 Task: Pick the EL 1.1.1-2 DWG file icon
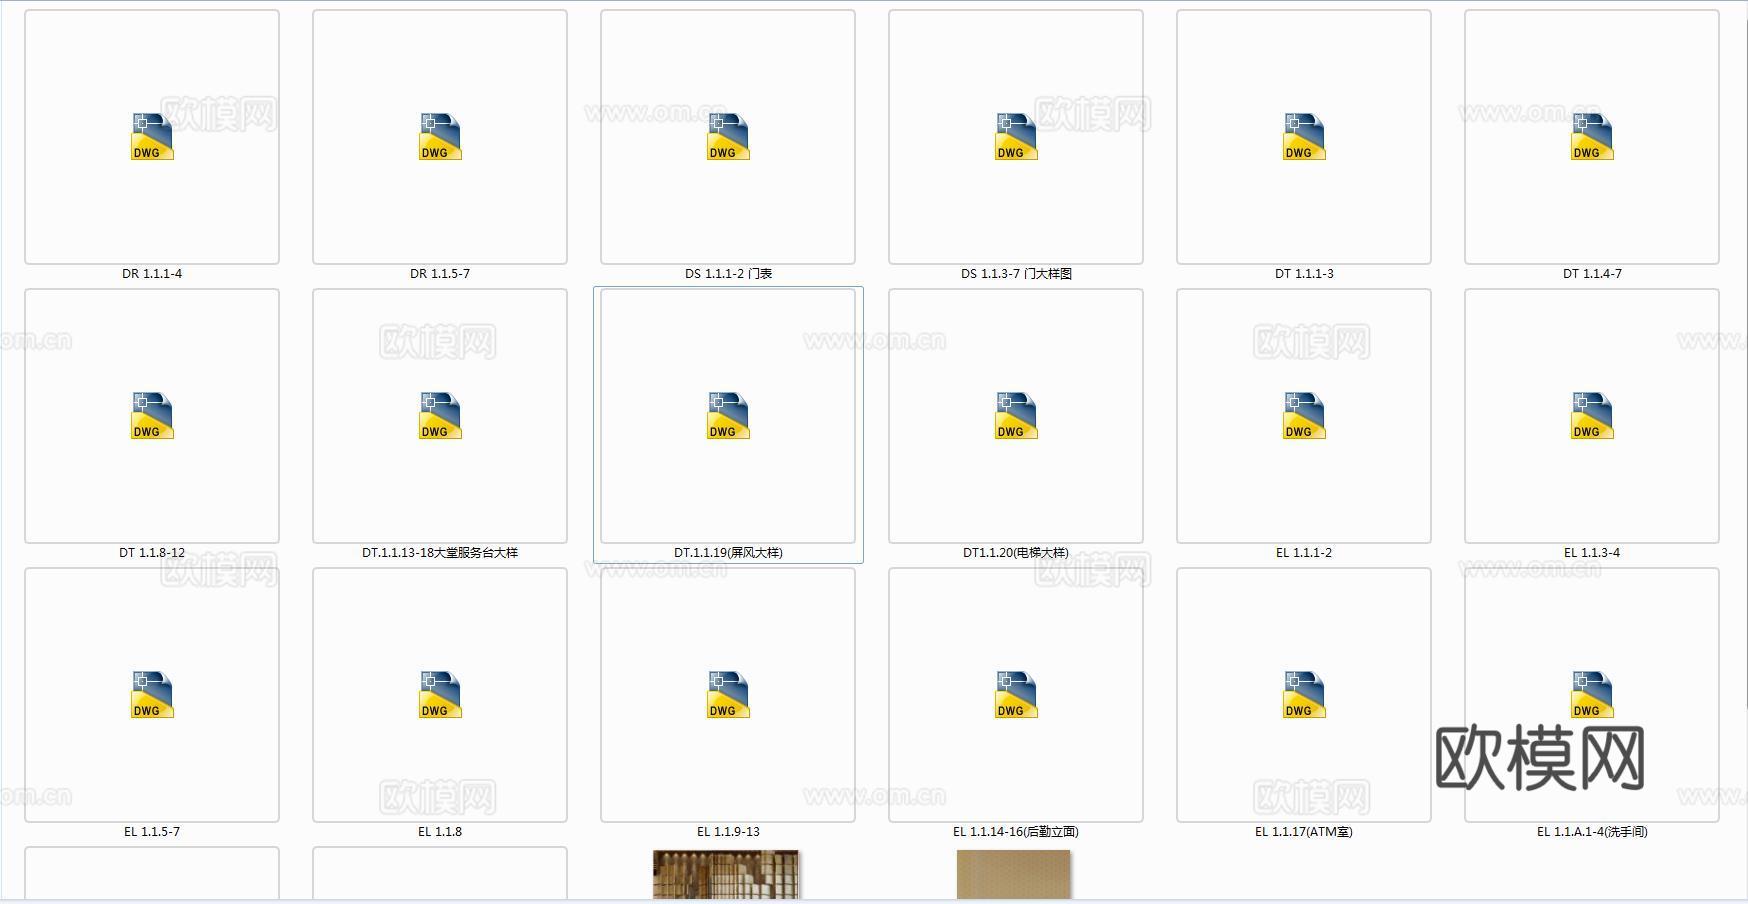[x=1304, y=416]
